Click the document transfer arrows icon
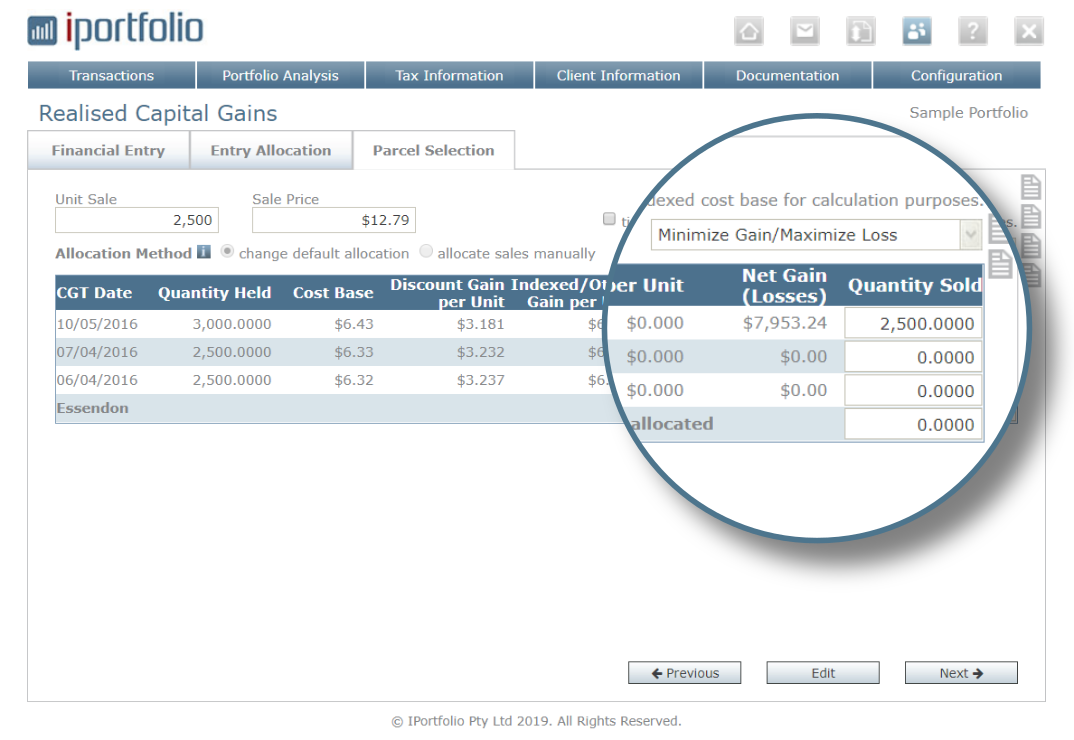This screenshot has height=740, width=1074. pos(860,32)
